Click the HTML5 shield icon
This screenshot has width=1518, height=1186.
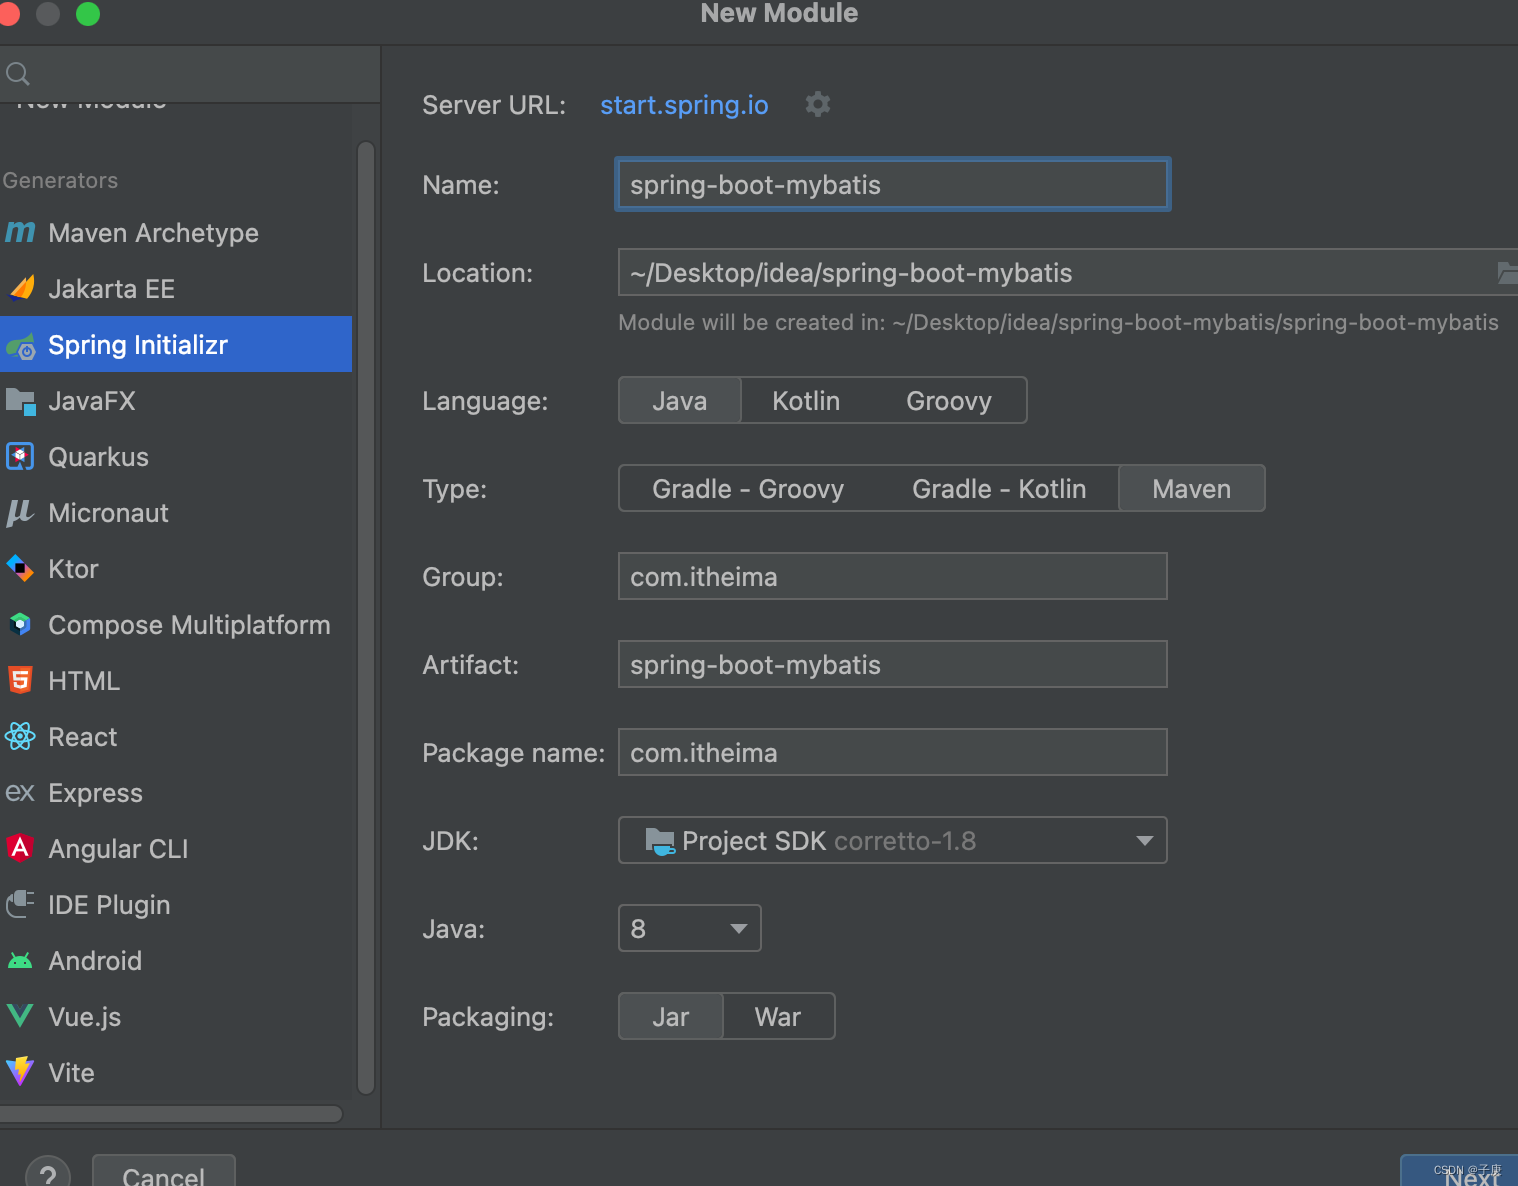click(x=20, y=680)
